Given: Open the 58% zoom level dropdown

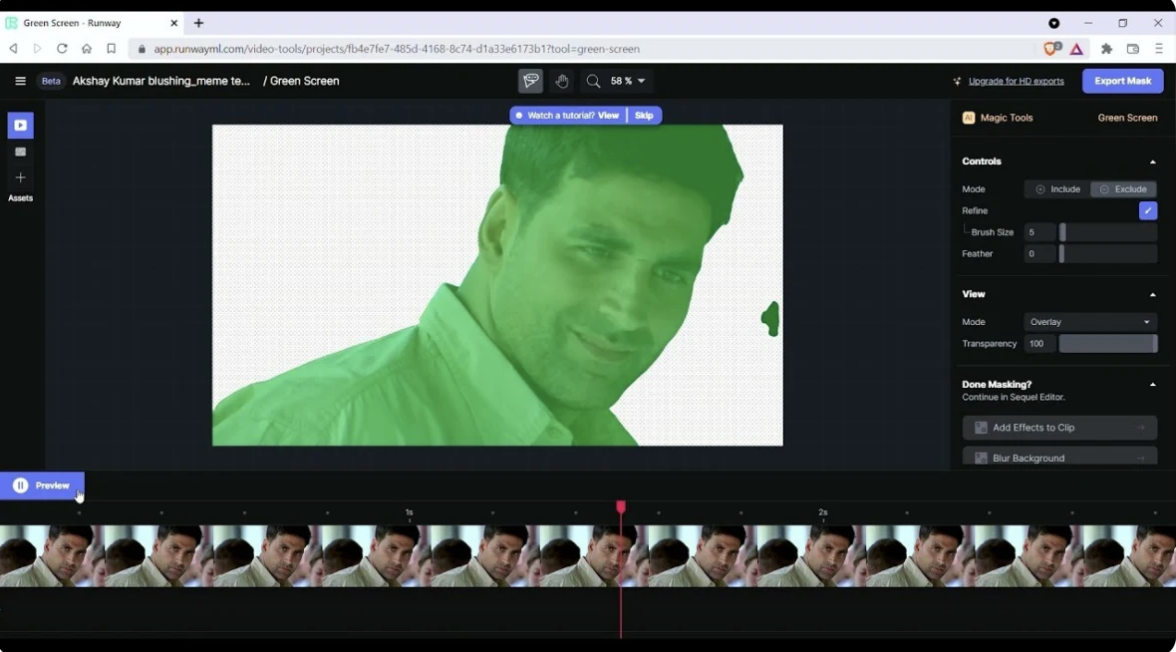Looking at the screenshot, I should pos(628,81).
